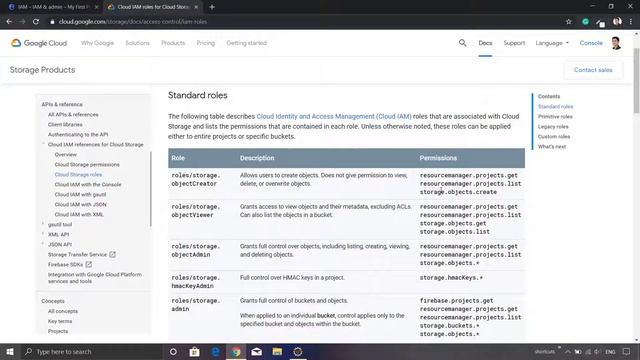
Task: Expand the JSON API section
Action: tap(43, 244)
